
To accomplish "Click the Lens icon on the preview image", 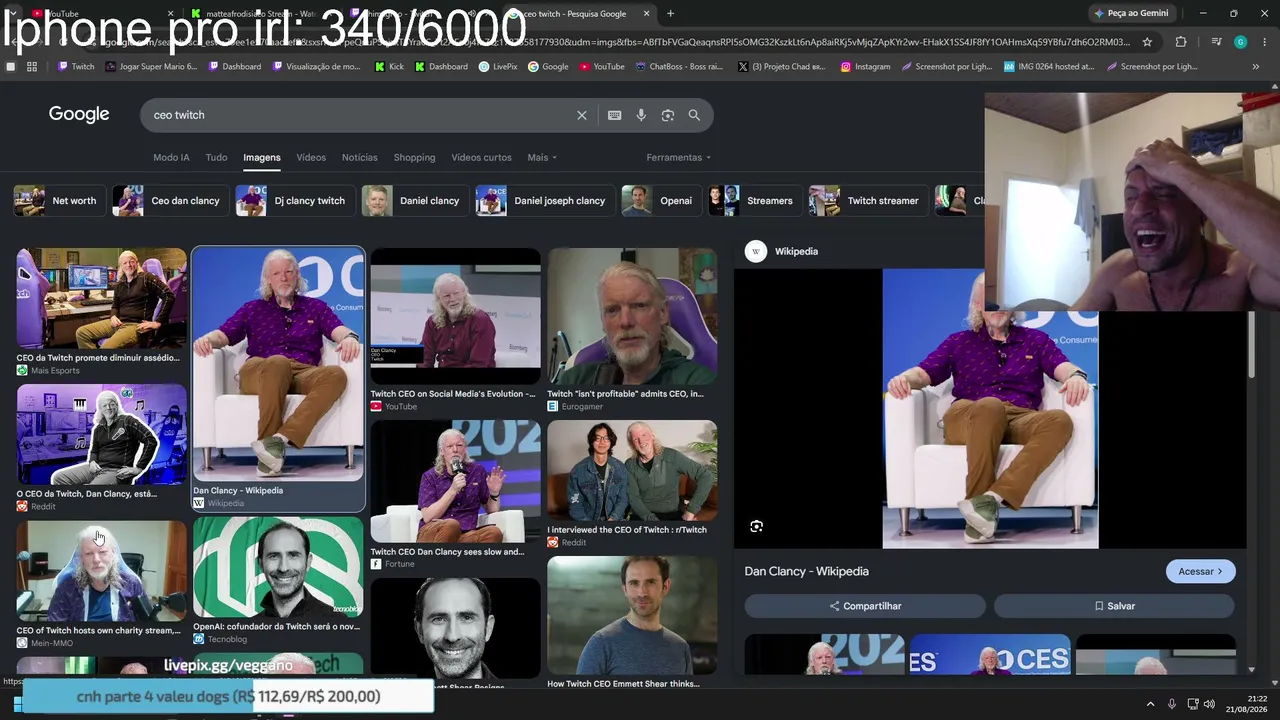I will pos(756,526).
